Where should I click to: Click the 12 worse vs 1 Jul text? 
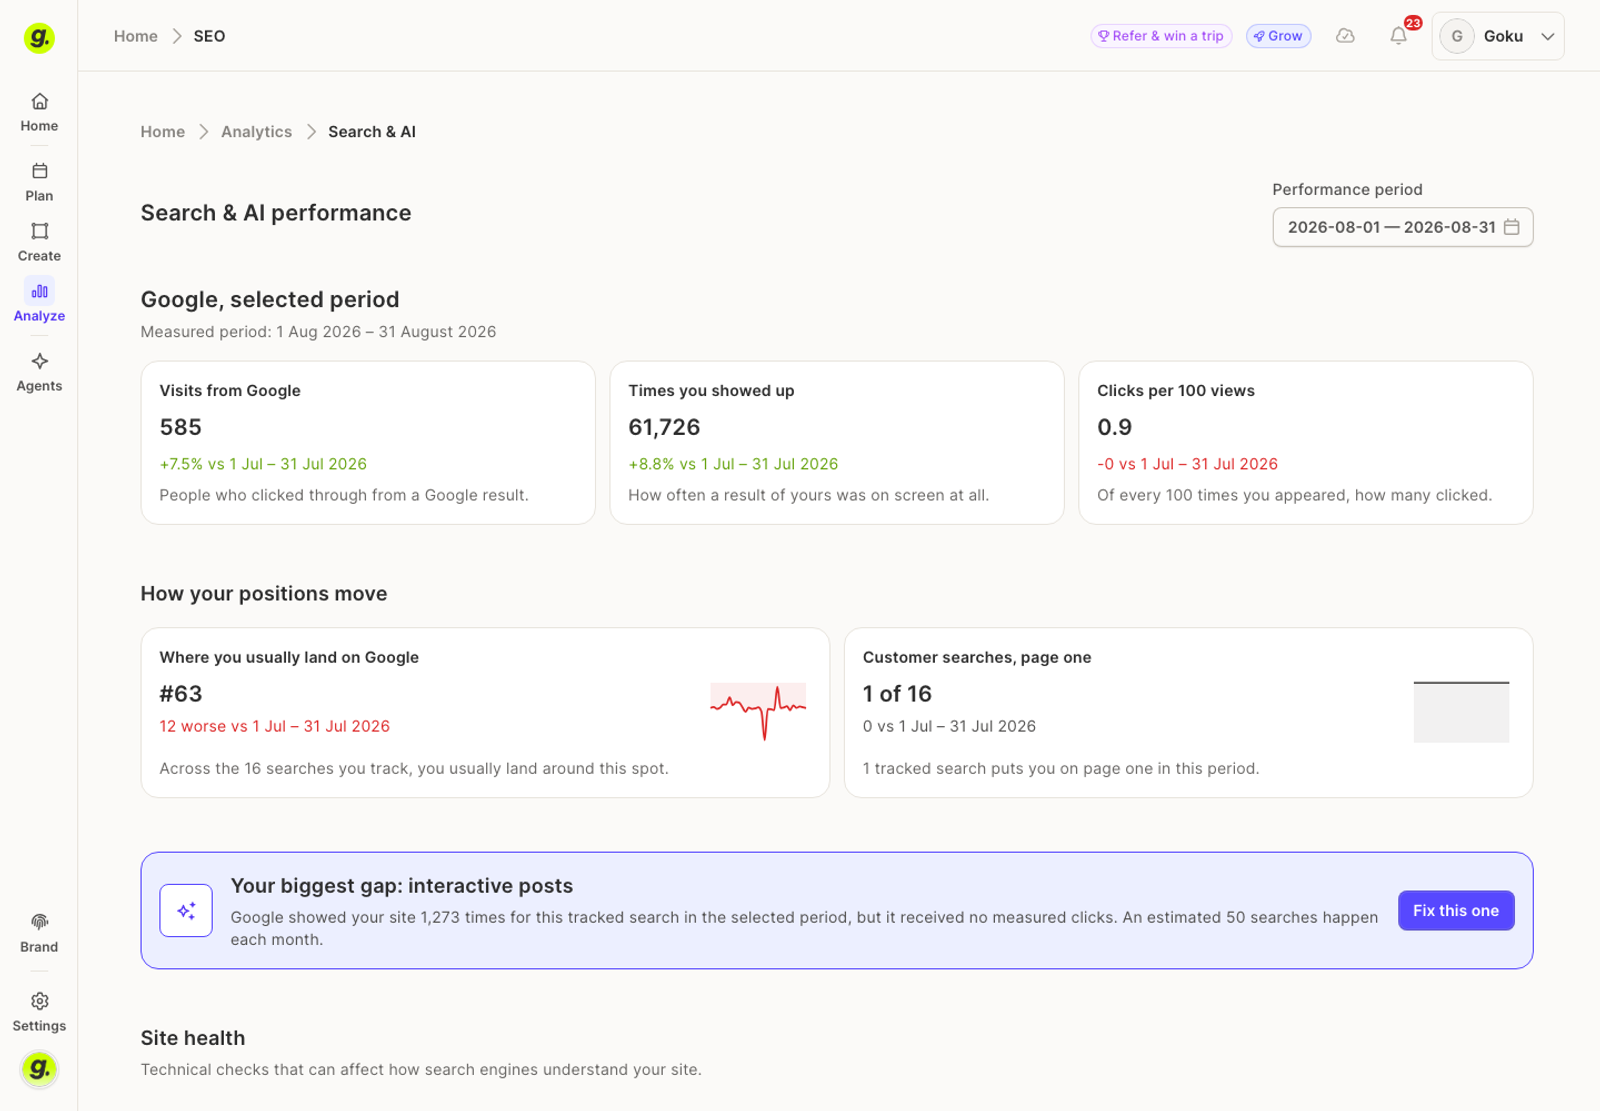pos(275,726)
